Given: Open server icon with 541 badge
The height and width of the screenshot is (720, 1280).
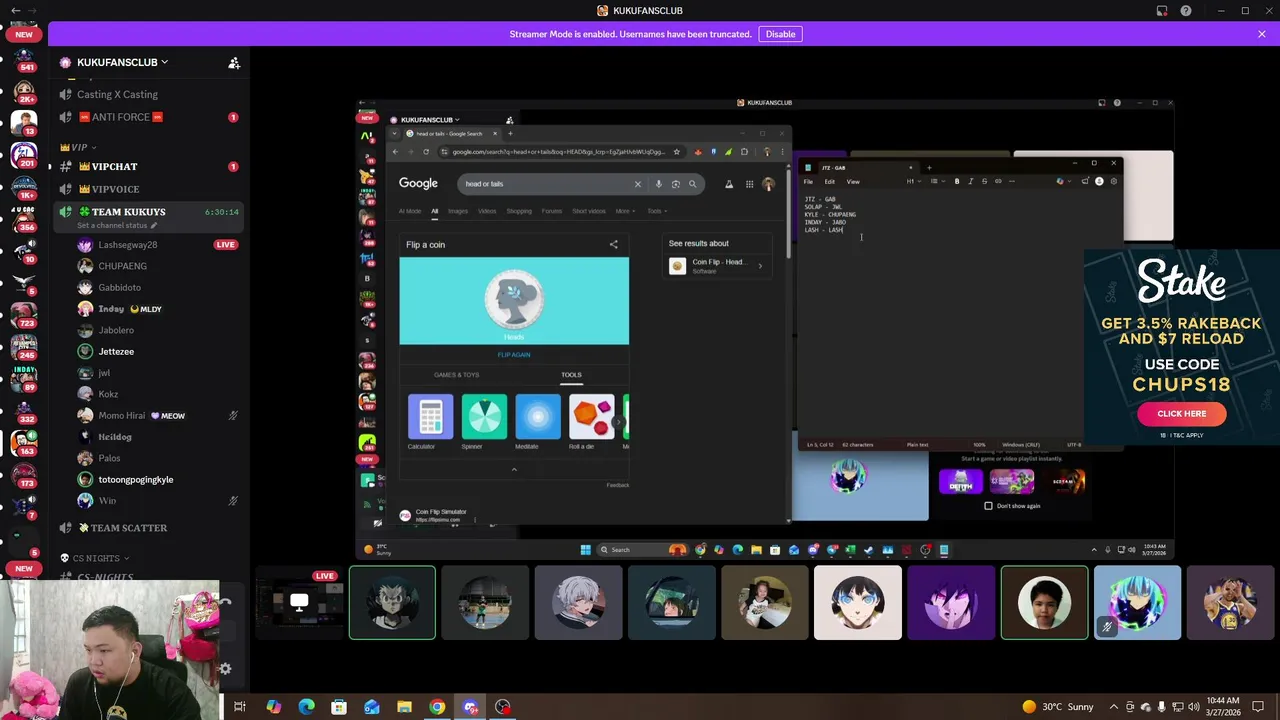Looking at the screenshot, I should pos(24,59).
